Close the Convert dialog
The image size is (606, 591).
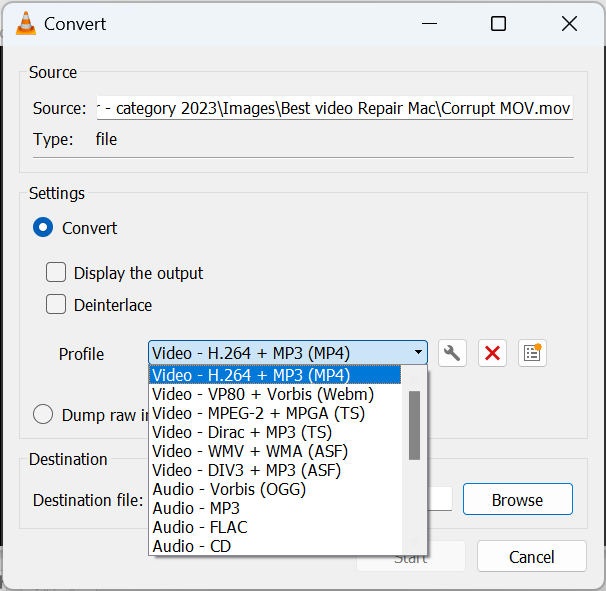pos(569,24)
